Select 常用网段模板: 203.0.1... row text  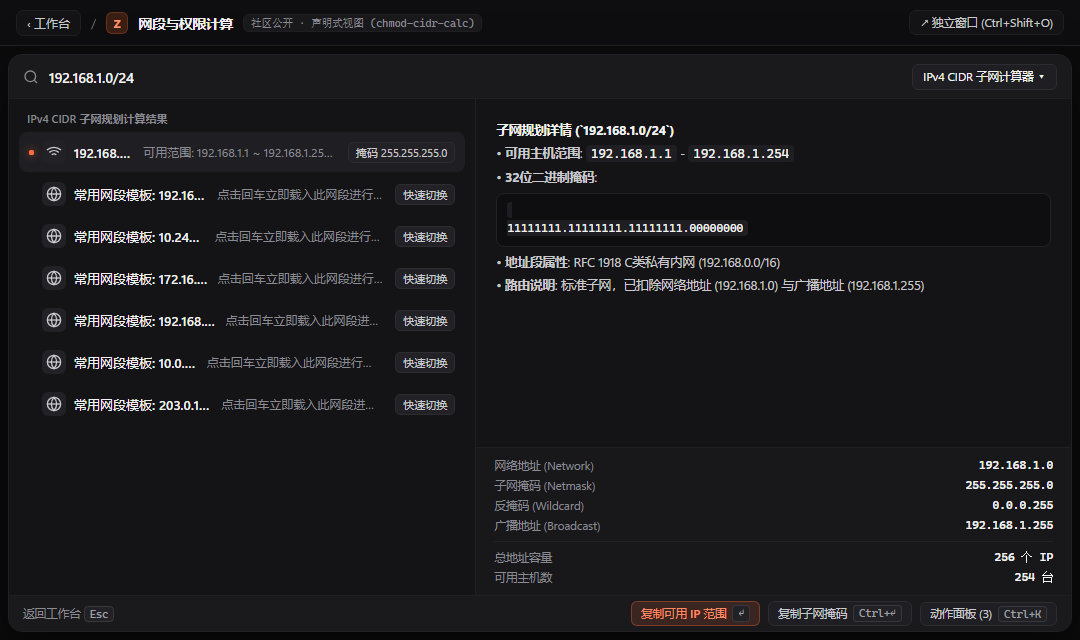[141, 405]
